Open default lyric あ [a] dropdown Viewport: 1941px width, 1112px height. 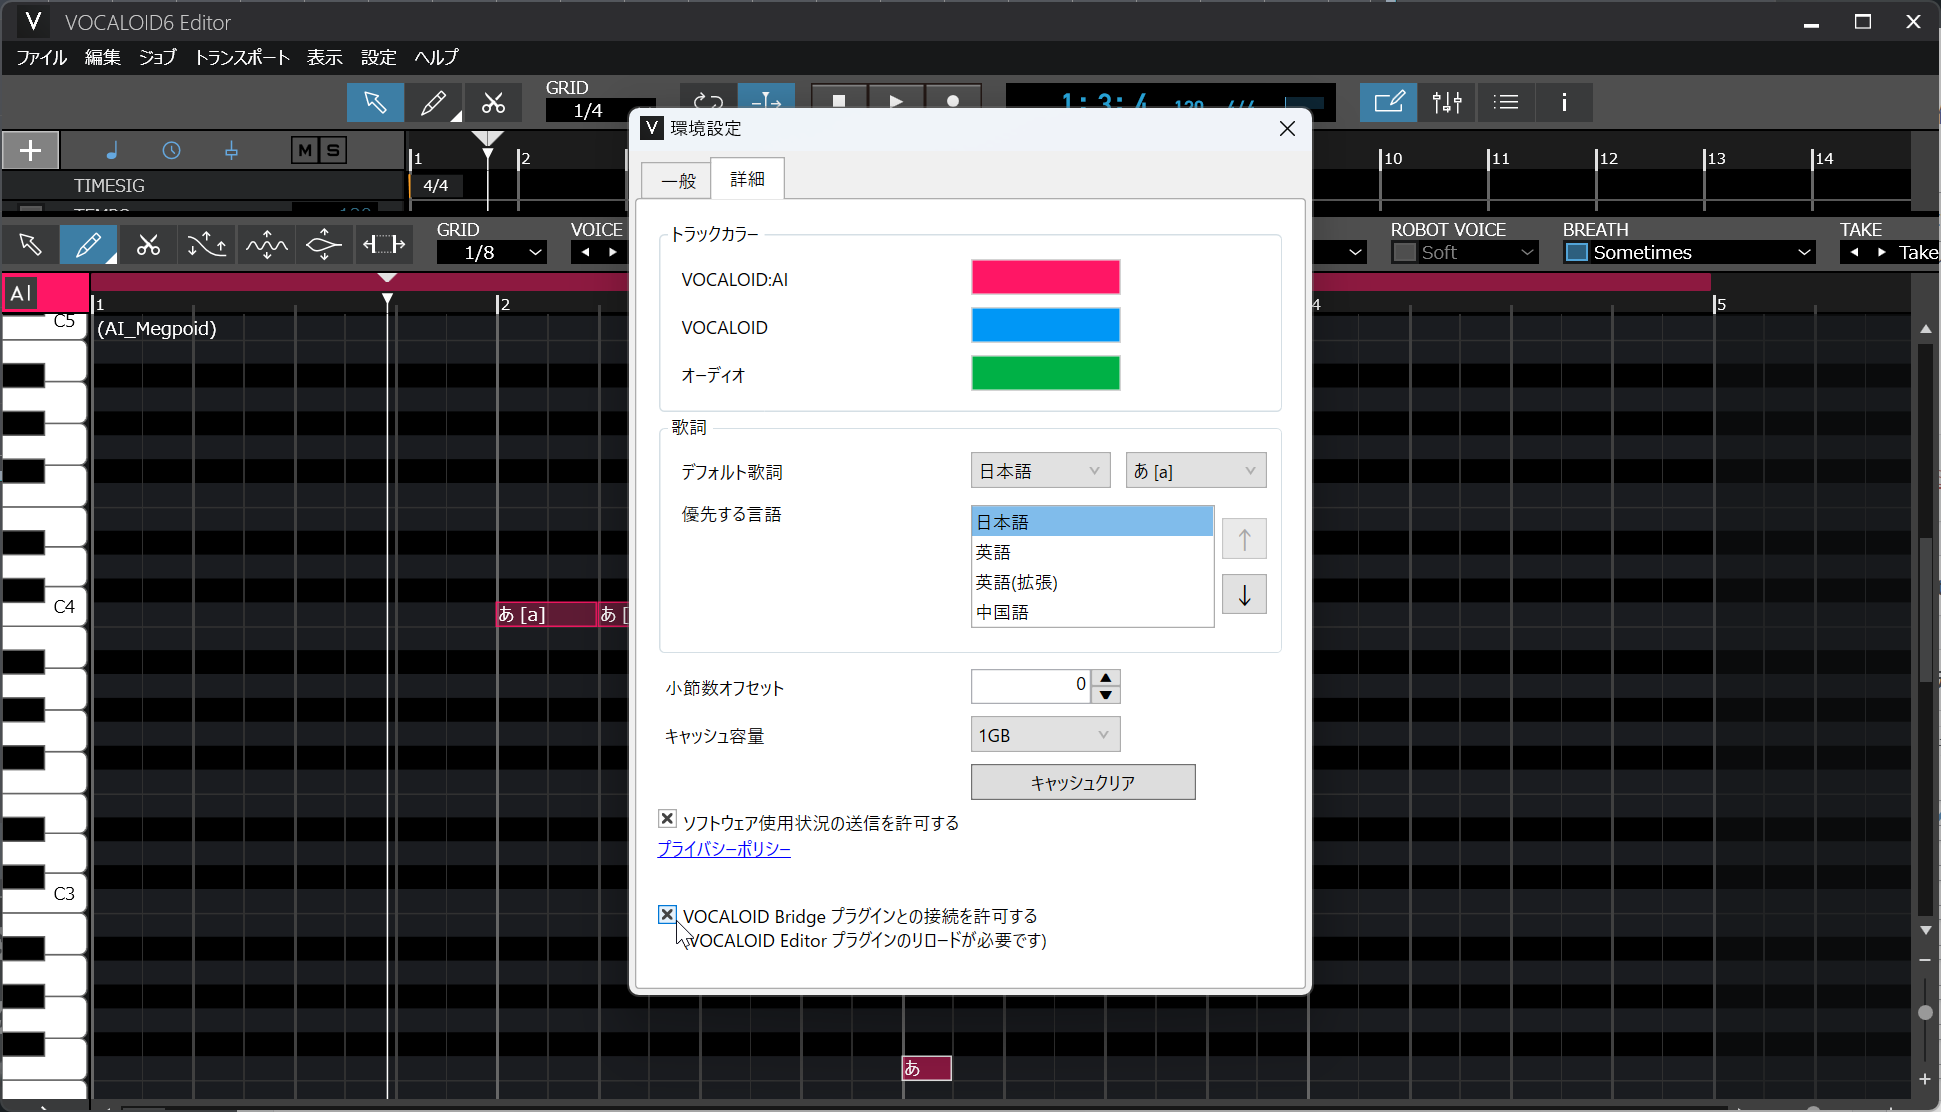coord(1196,471)
